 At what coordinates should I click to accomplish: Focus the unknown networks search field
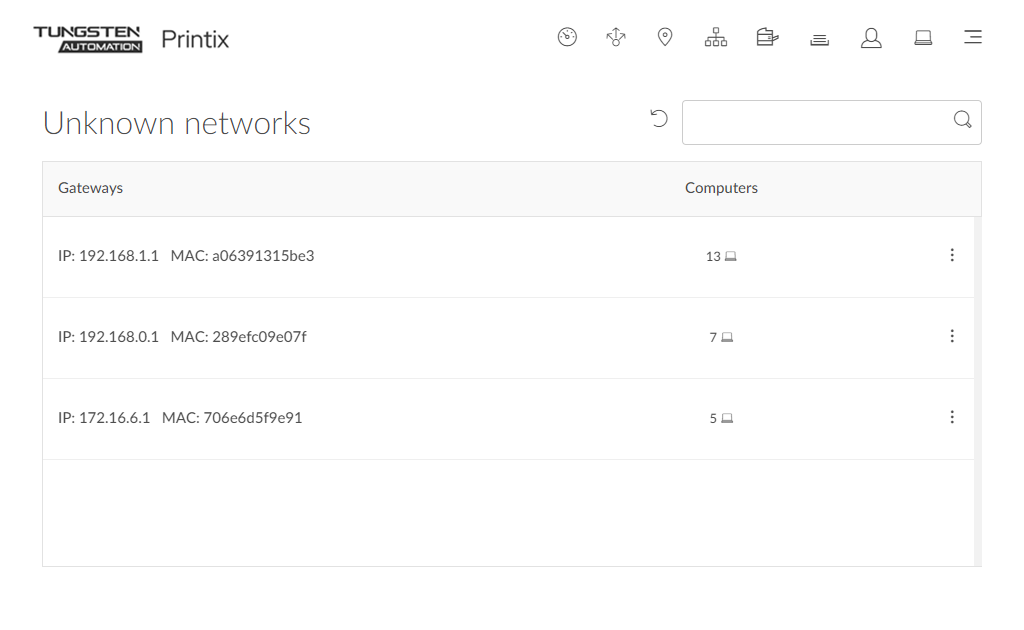[831, 122]
